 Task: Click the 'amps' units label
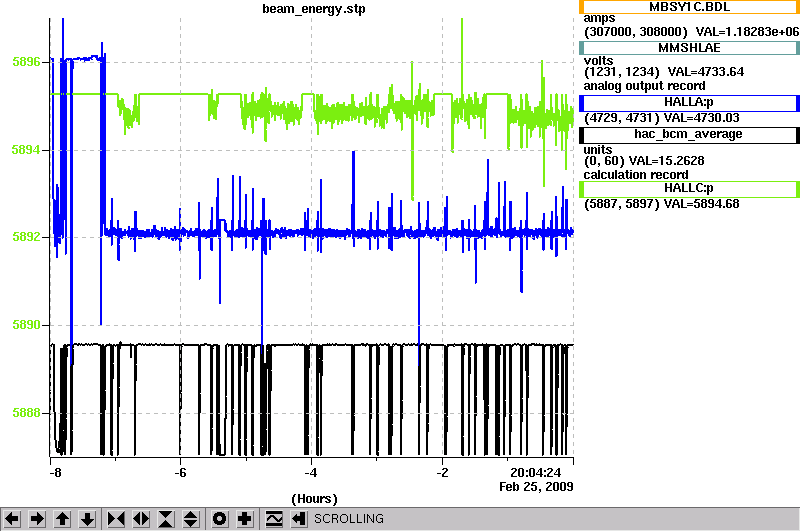coord(599,19)
